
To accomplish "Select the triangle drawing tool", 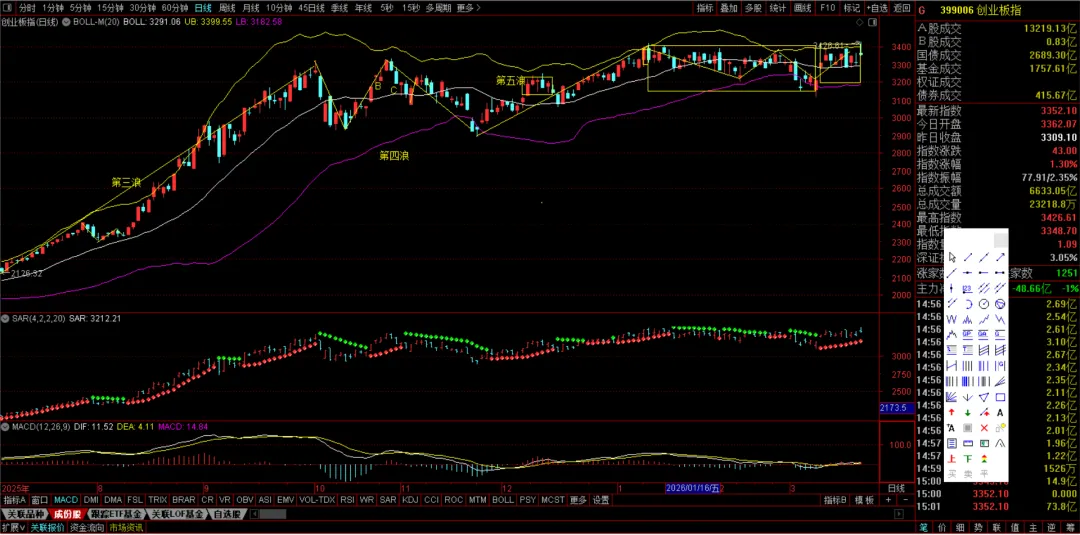I will tap(984, 397).
